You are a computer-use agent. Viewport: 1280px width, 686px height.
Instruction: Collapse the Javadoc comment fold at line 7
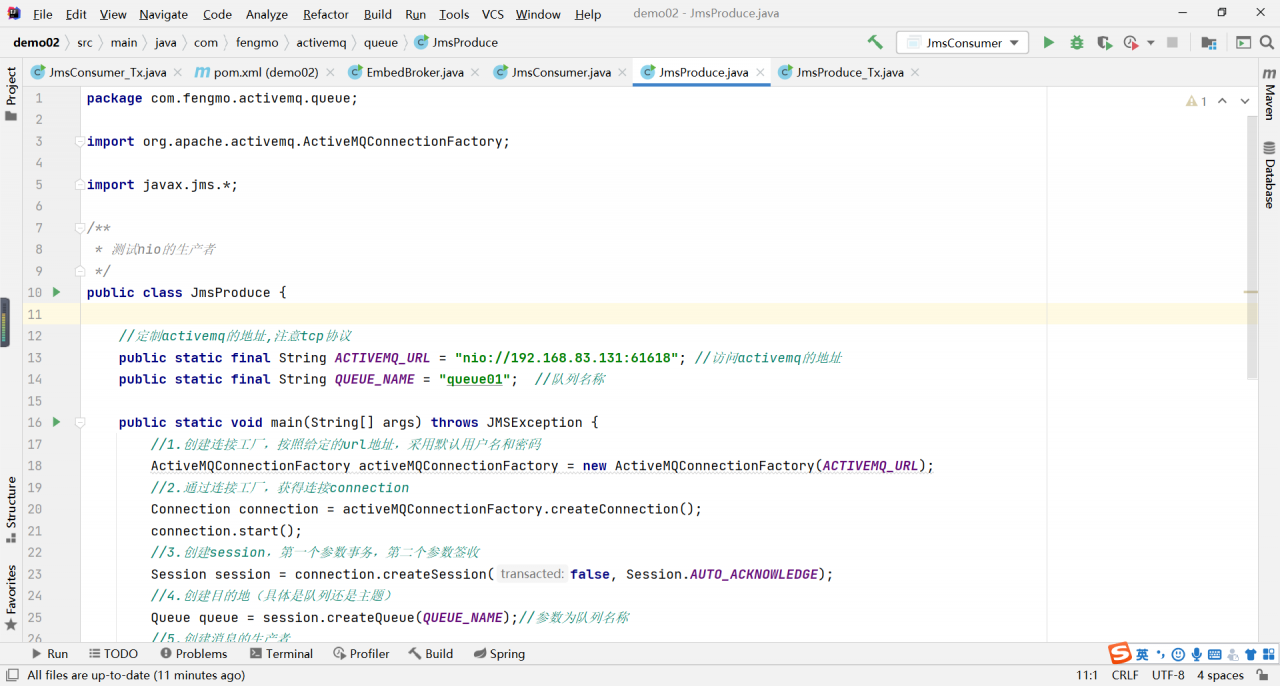click(x=80, y=228)
